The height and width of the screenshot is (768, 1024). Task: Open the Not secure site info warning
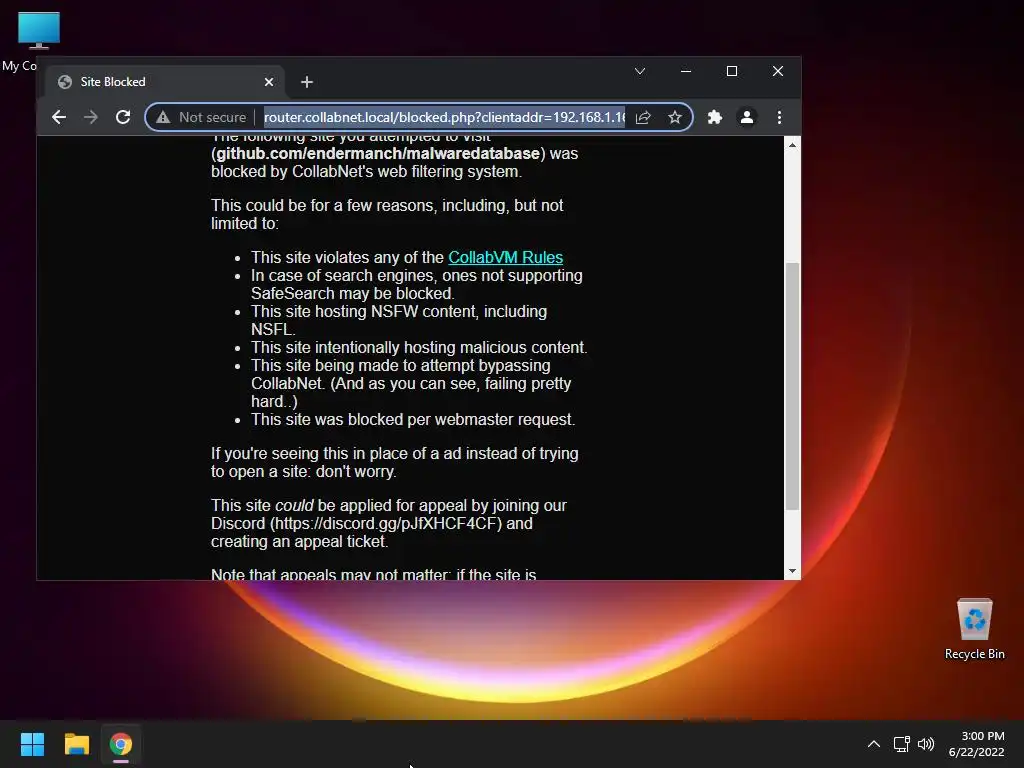(202, 118)
